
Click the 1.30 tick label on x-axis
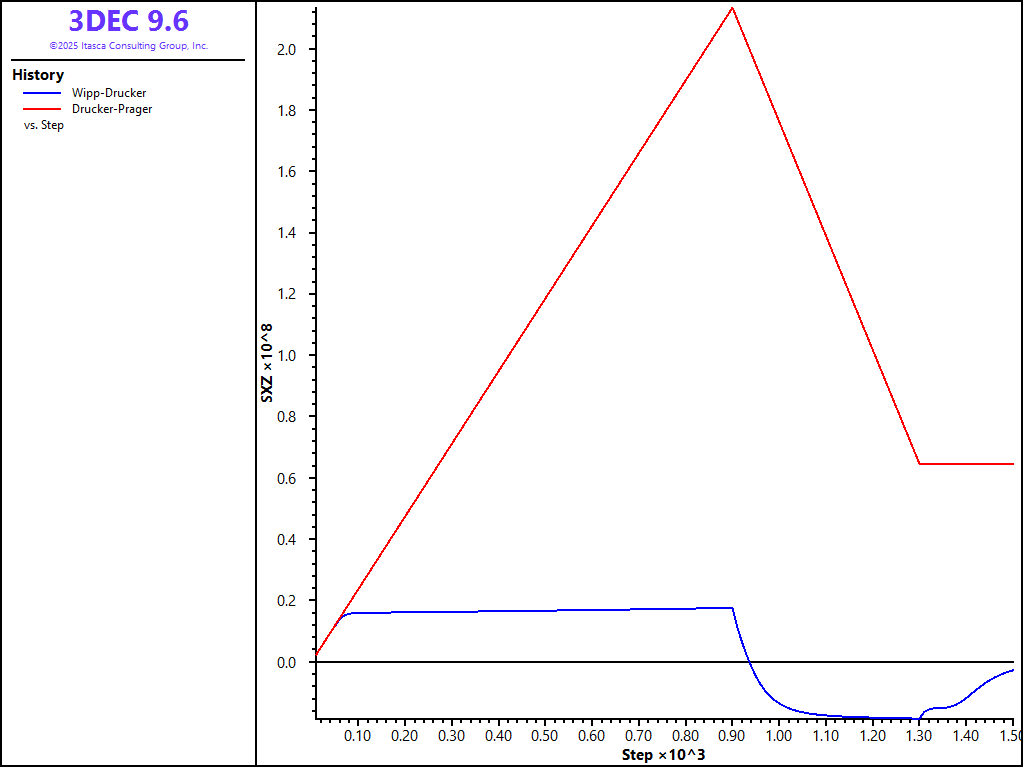click(x=919, y=736)
